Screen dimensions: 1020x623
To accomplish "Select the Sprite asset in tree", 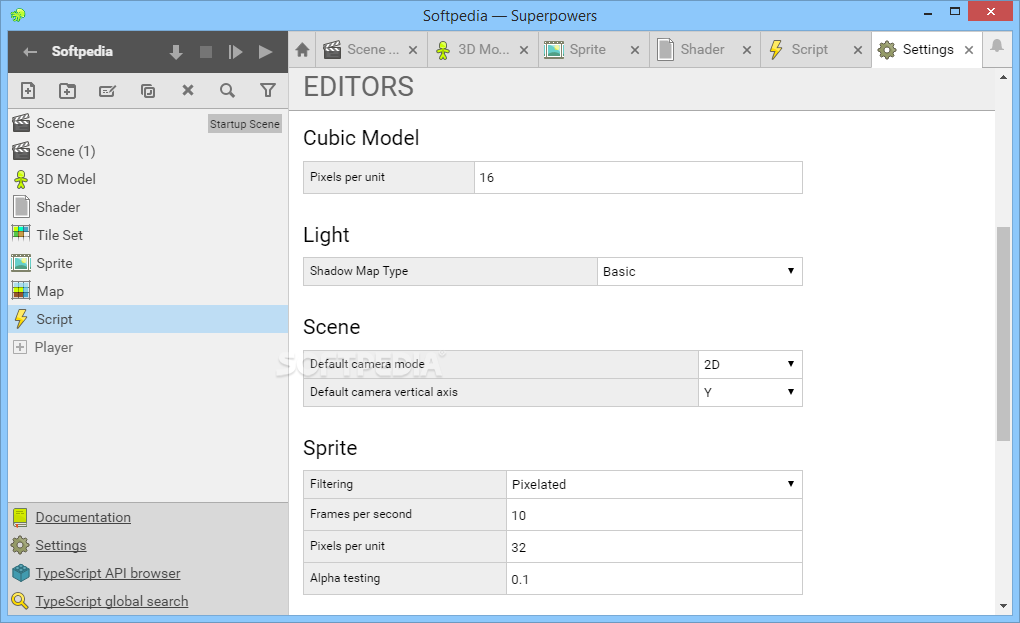I will coord(148,263).
